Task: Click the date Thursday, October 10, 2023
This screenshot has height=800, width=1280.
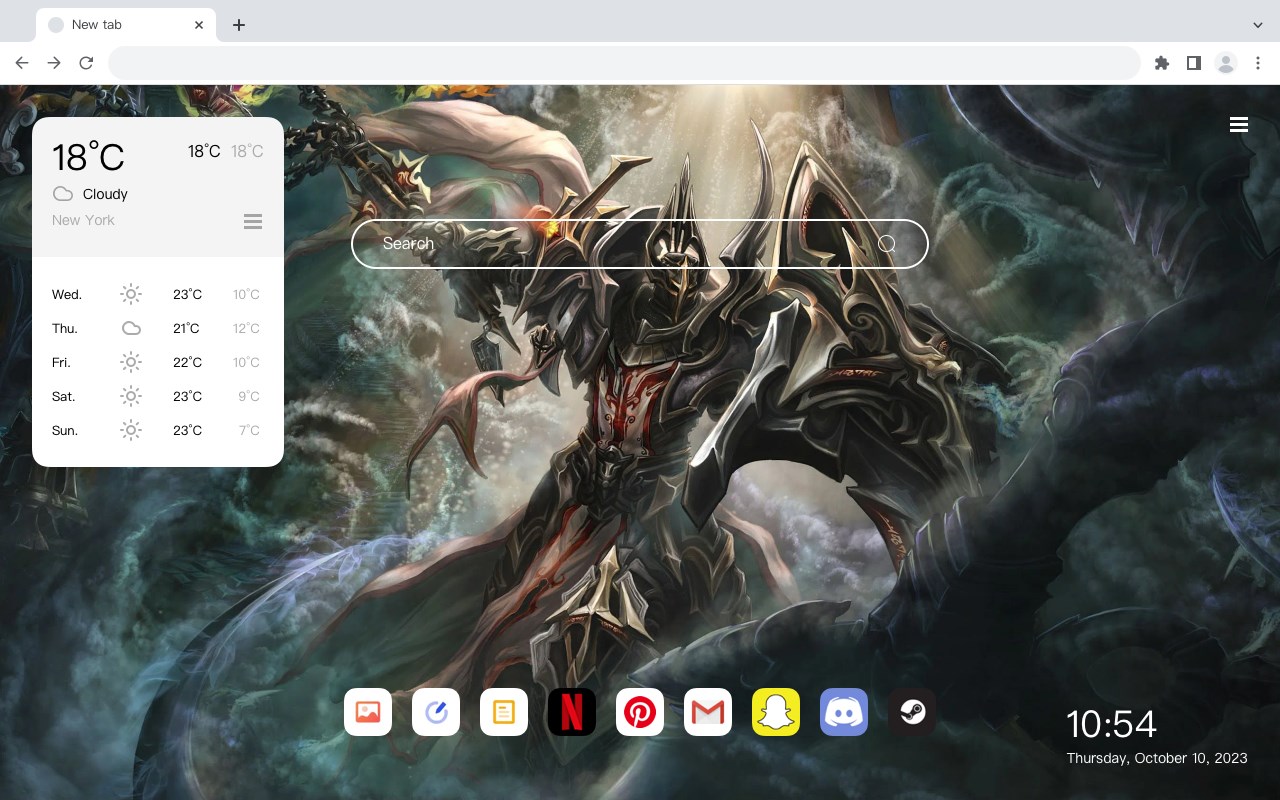Action: coord(1157,758)
